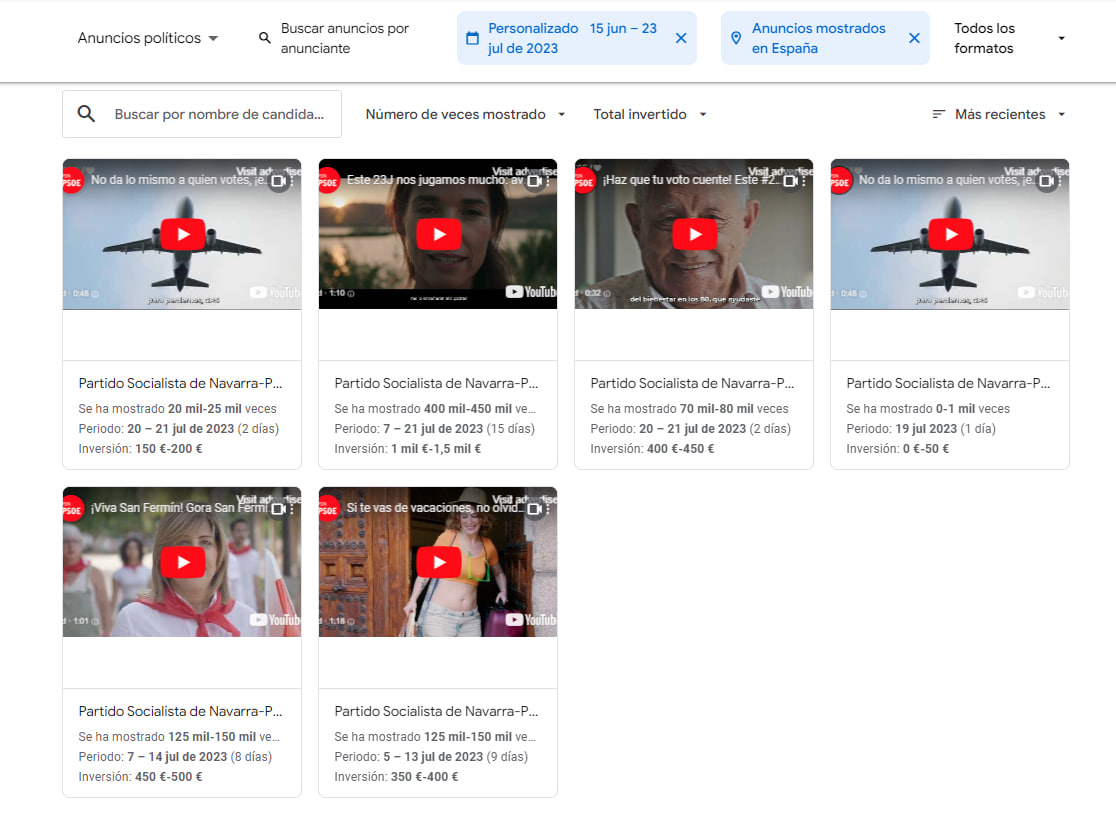
Task: Click 'Periodo: 5 – 13 jul de 2023 (9 días)'
Action: coord(431,757)
